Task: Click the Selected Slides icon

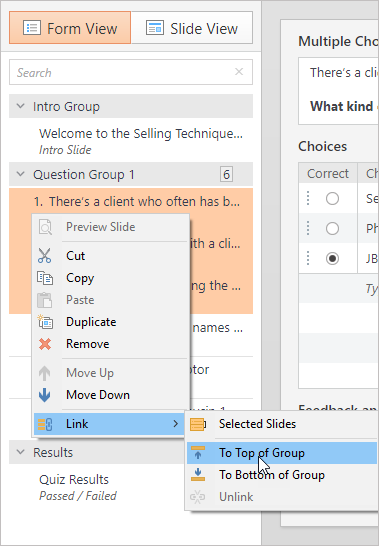Action: [198, 424]
